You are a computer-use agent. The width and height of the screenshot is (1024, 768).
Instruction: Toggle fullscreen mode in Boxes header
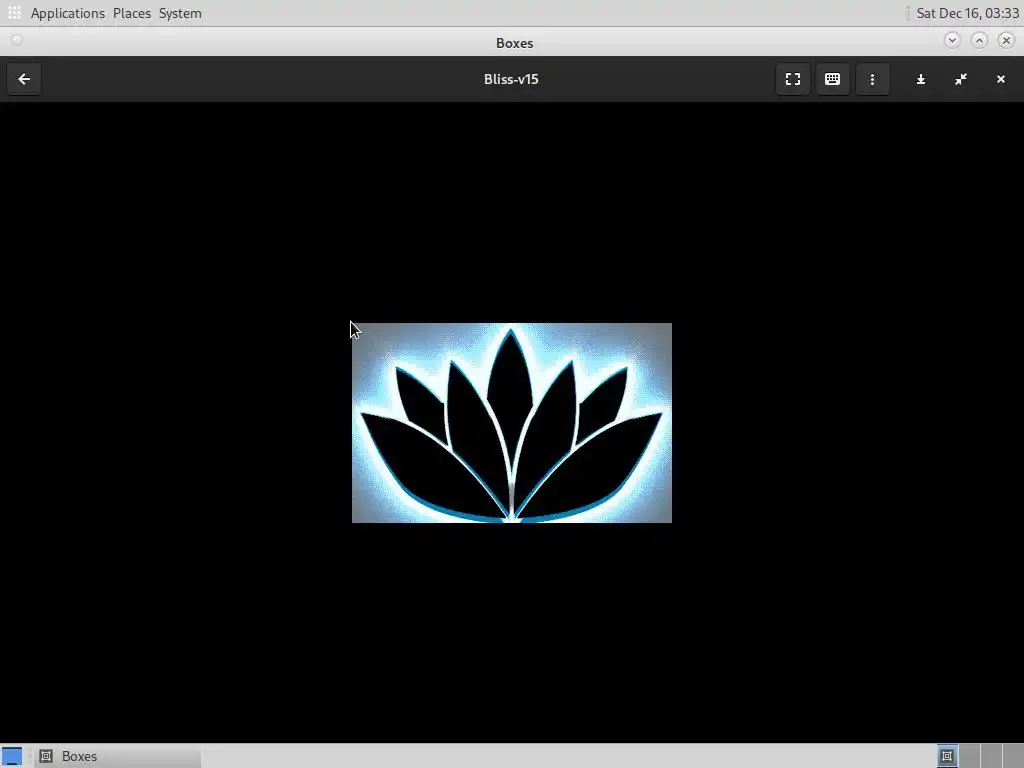coord(793,79)
